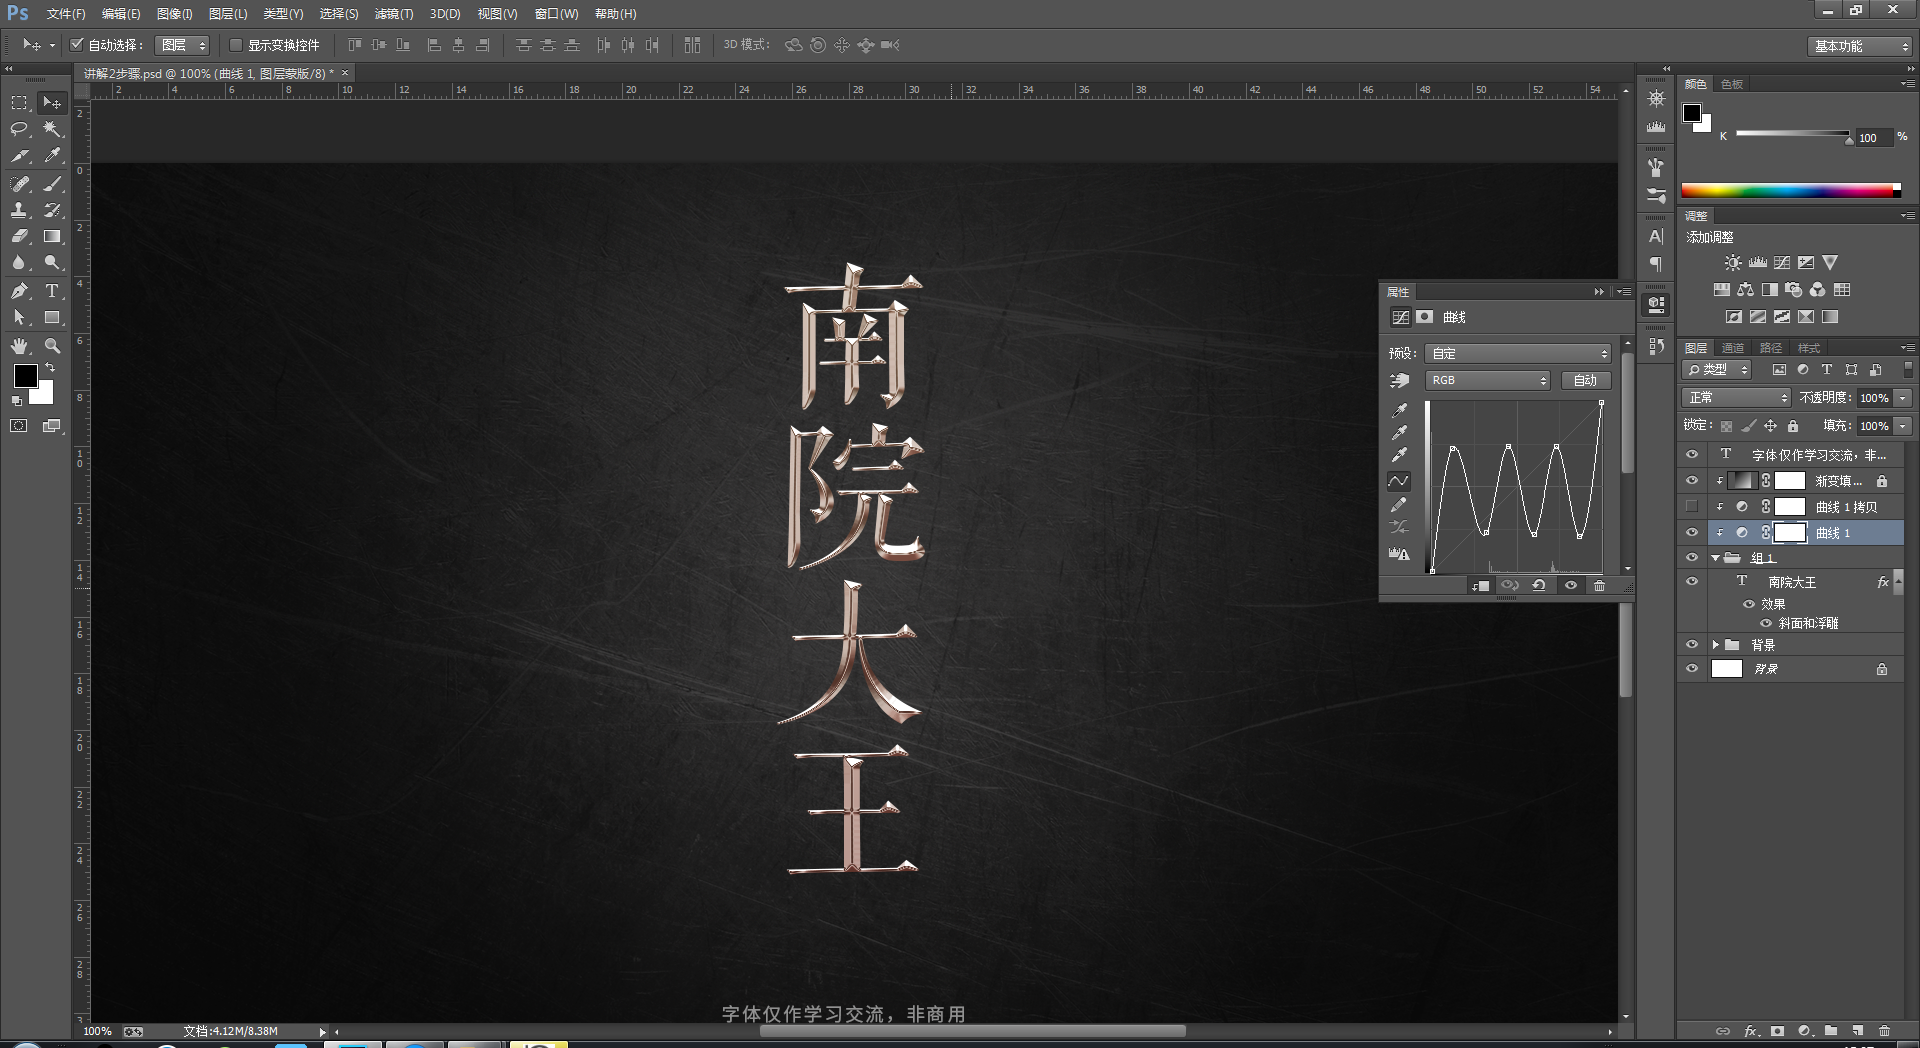Toggle Curves layer visibility in Properties panel
This screenshot has height=1048, width=1920.
(x=1570, y=586)
